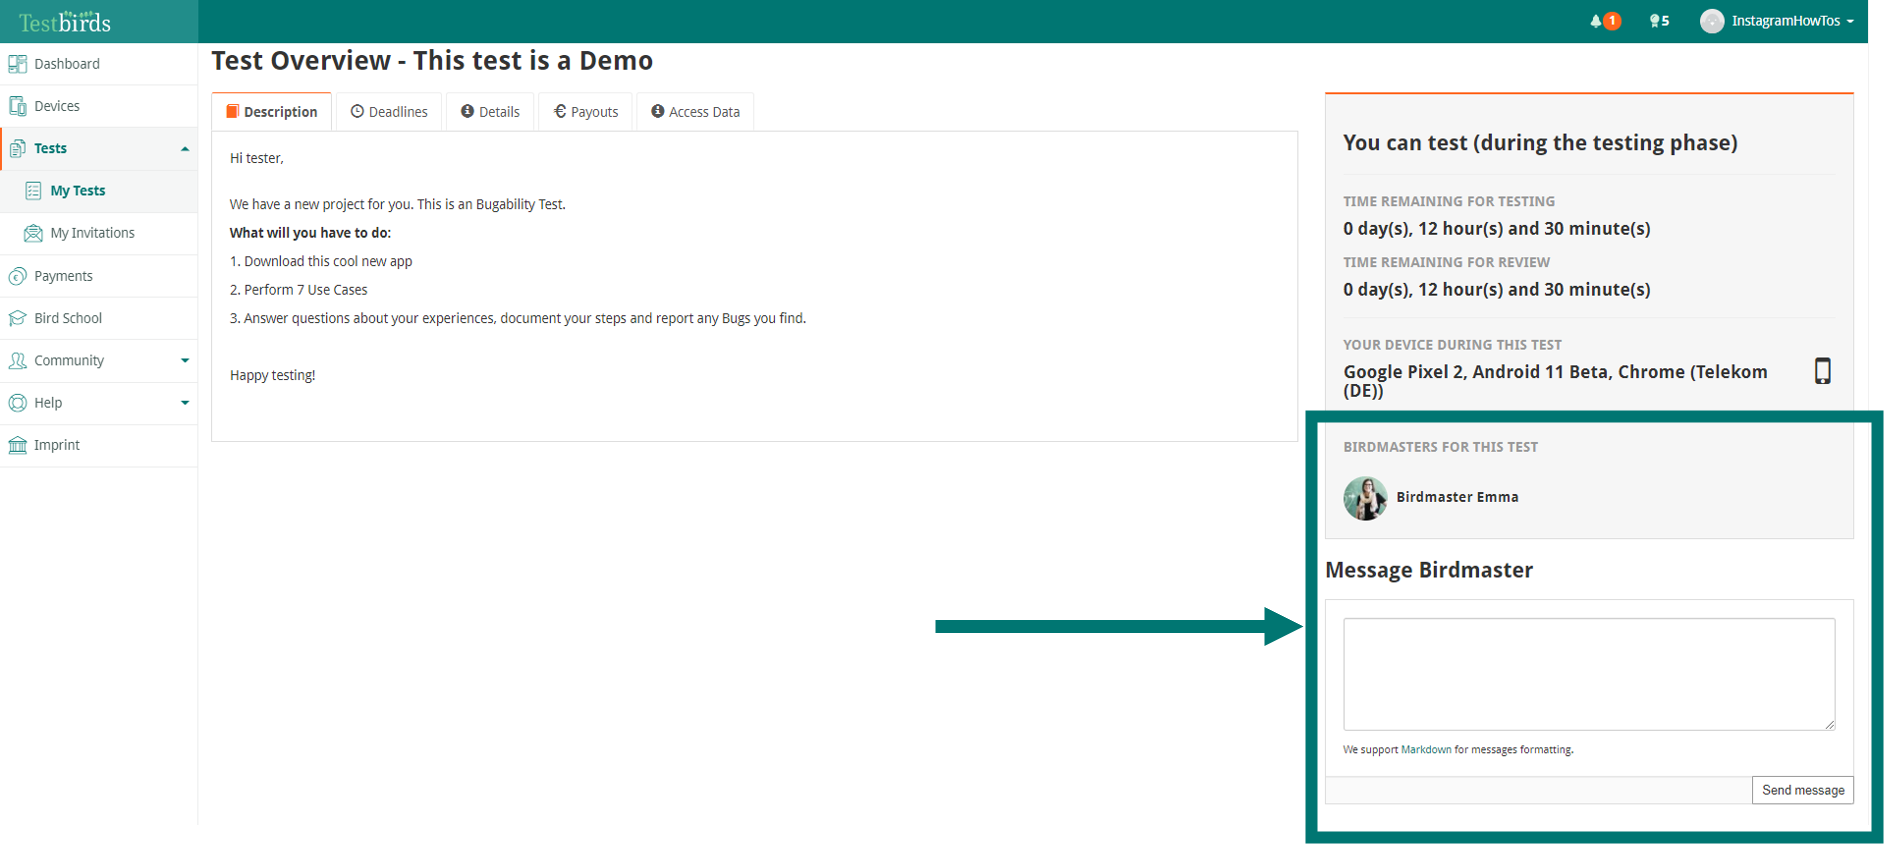Click the Dashboard sidebar icon
The image size is (1884, 844).
pos(17,64)
